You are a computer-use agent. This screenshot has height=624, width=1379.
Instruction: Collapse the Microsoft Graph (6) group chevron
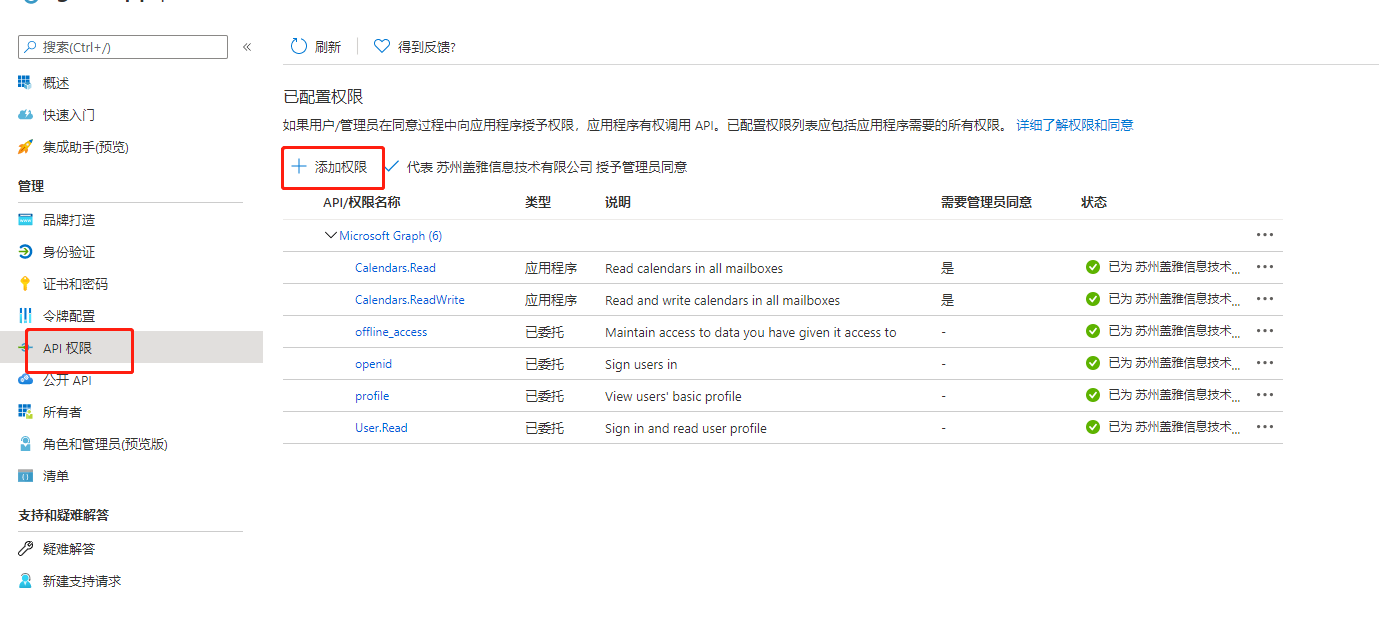[331, 236]
